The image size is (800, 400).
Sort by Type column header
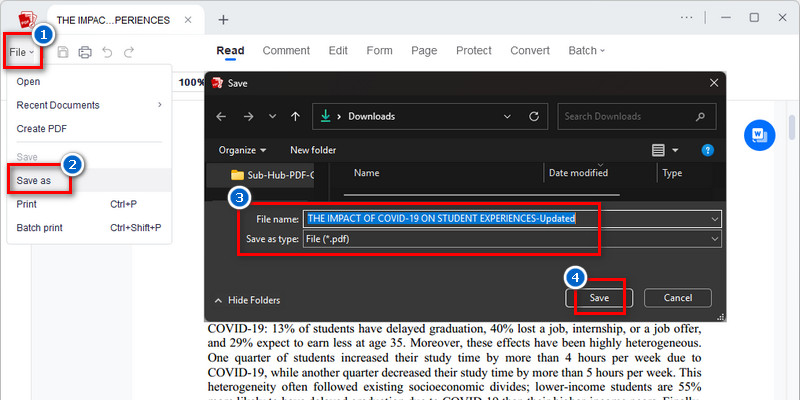(x=672, y=173)
